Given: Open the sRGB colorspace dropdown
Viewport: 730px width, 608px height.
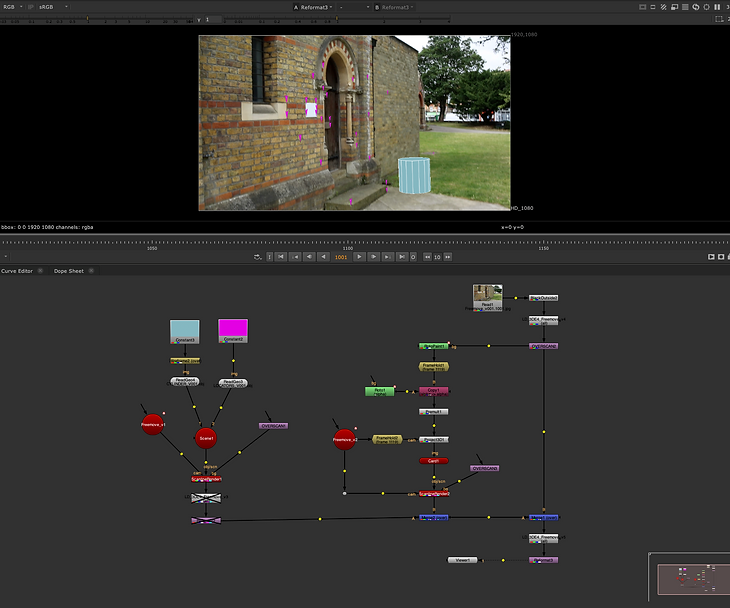Looking at the screenshot, I should pos(54,7).
